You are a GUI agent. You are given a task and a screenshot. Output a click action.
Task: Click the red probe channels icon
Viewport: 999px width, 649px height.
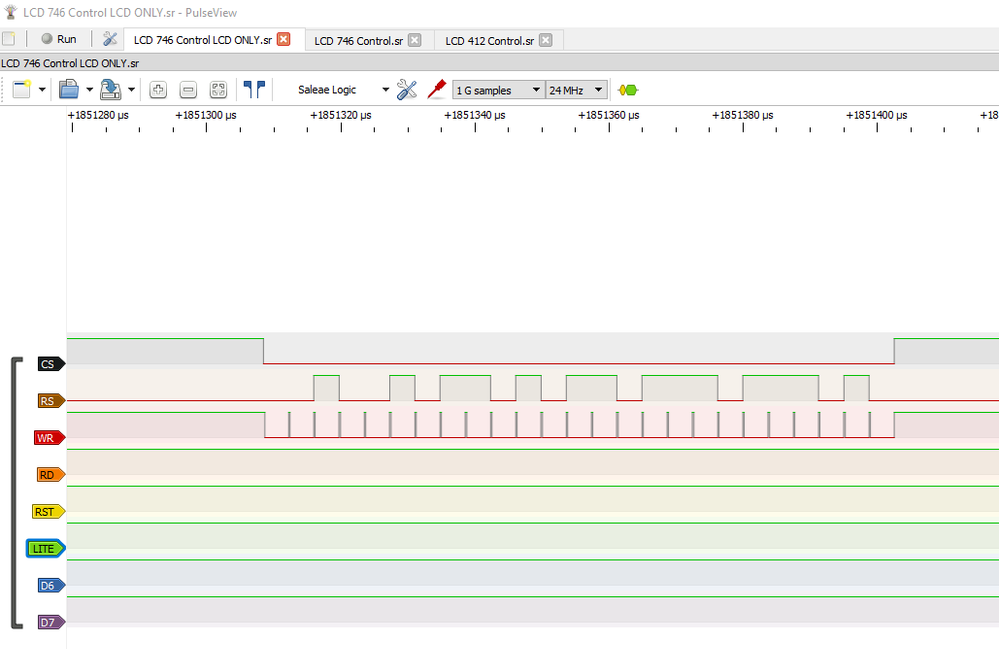point(436,89)
